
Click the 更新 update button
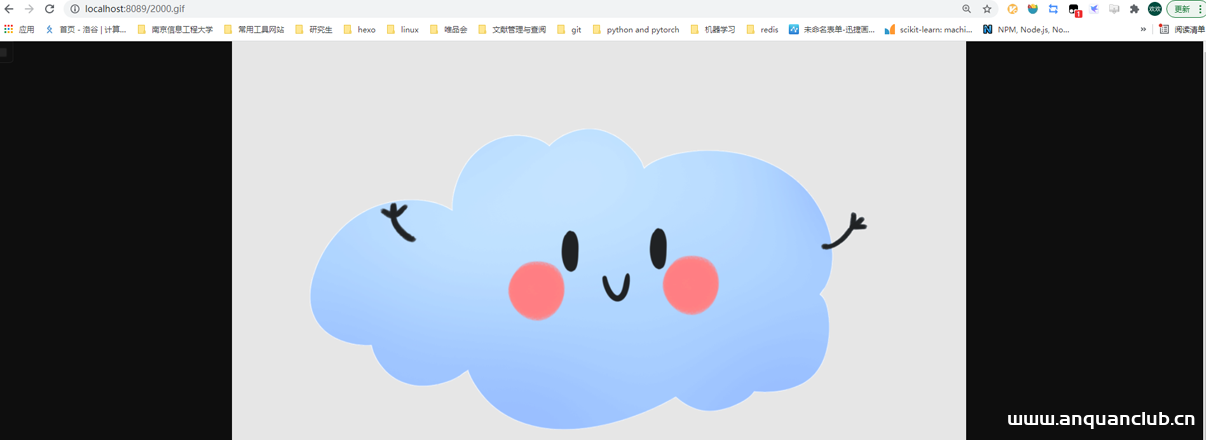tap(1186, 9)
